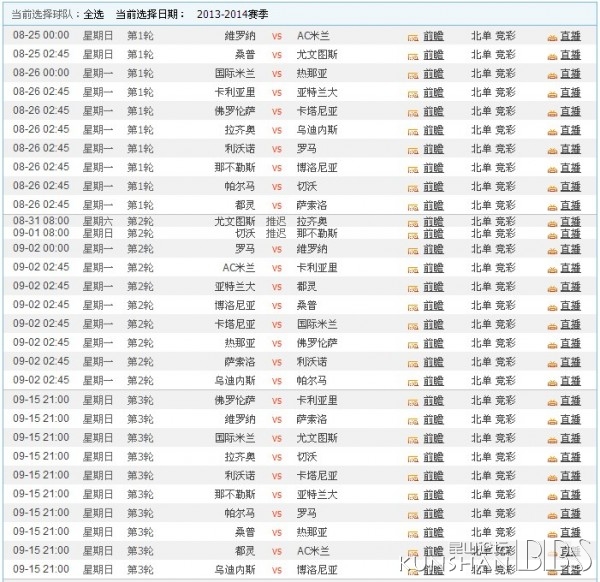Select 北单 in 罗马 vs 维罗纳 row
The width and height of the screenshot is (600, 582).
[481, 249]
